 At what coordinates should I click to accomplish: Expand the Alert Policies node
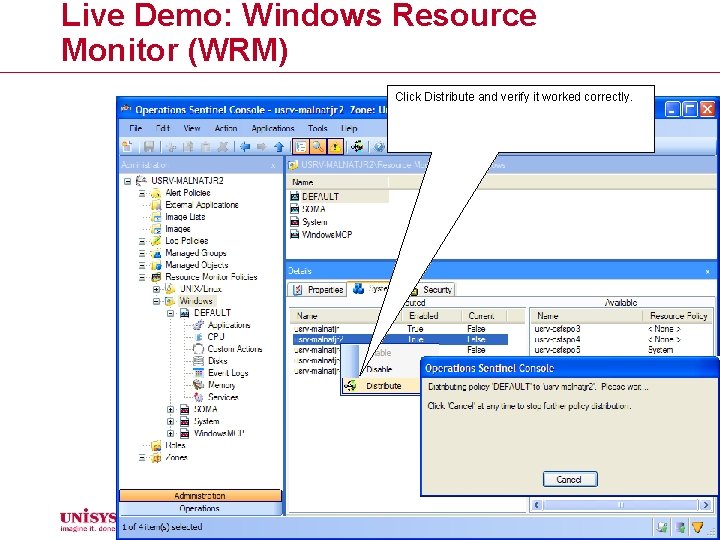pyautogui.click(x=142, y=193)
